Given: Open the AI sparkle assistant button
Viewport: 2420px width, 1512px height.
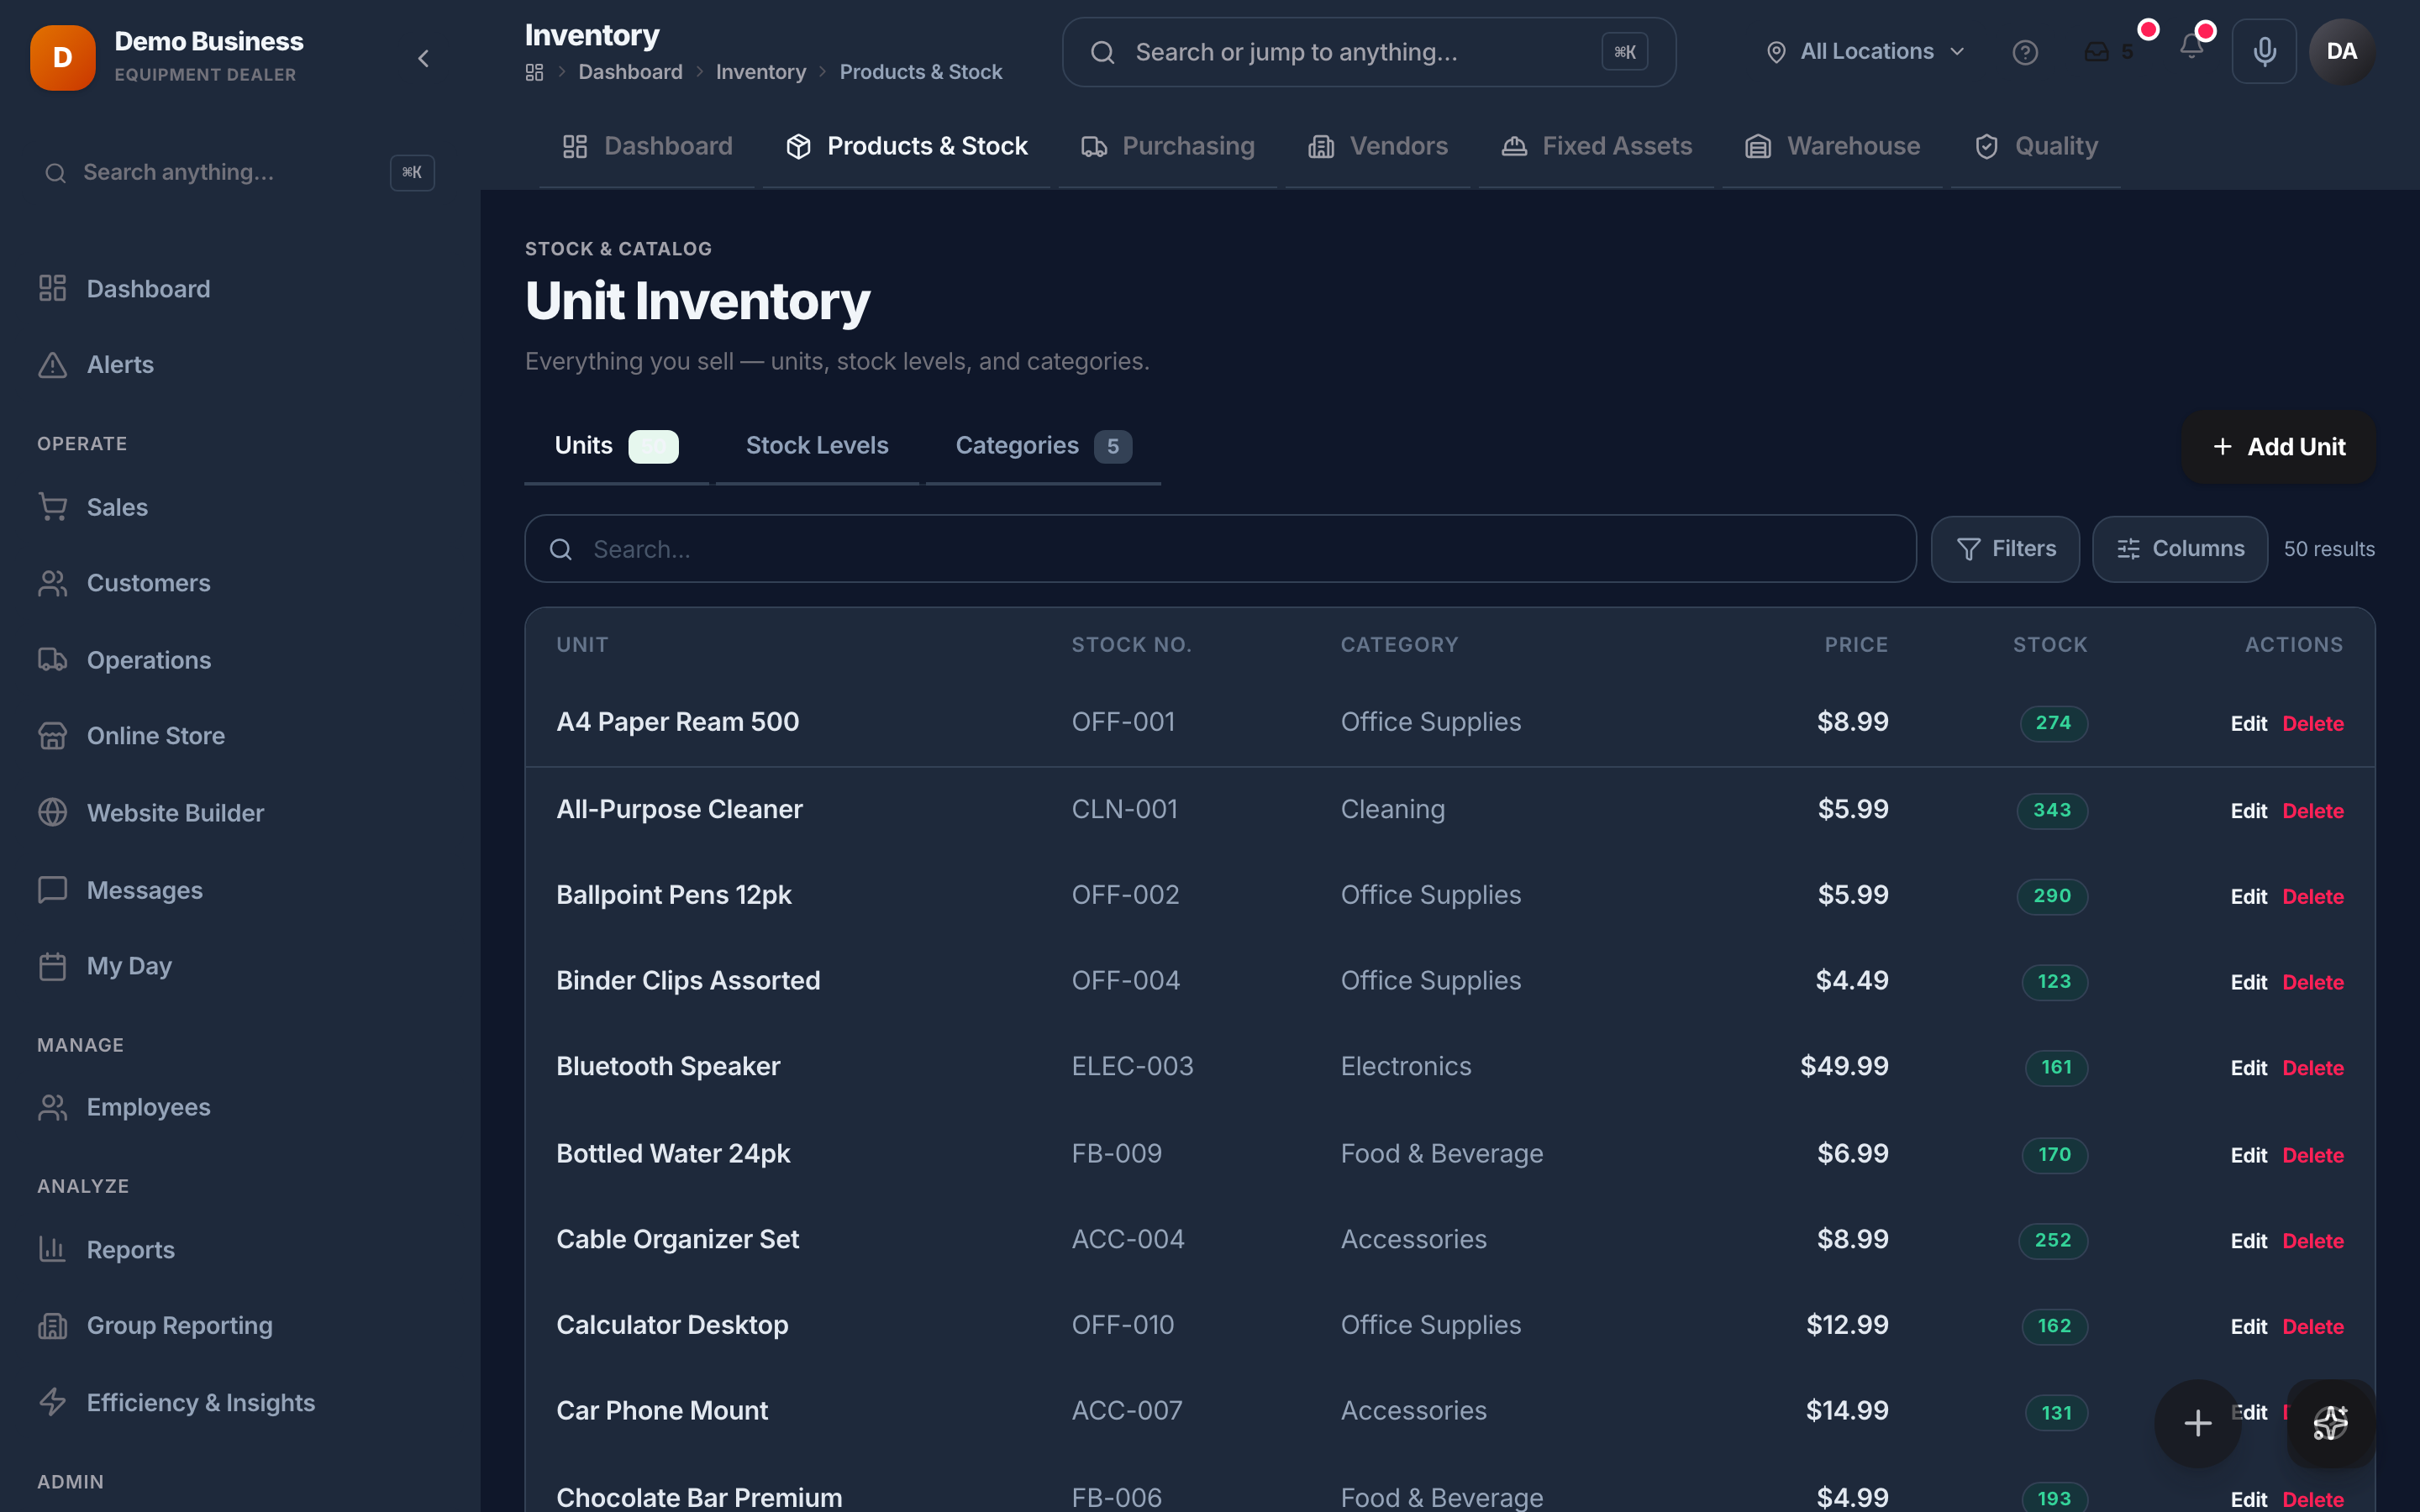Looking at the screenshot, I should (x=2331, y=1423).
